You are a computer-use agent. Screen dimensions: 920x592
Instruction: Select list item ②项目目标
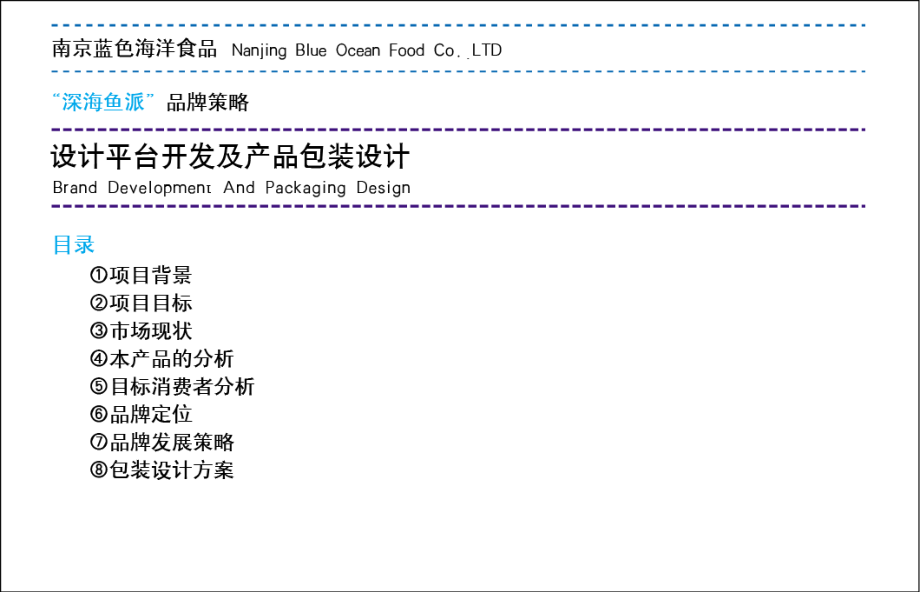(x=142, y=303)
